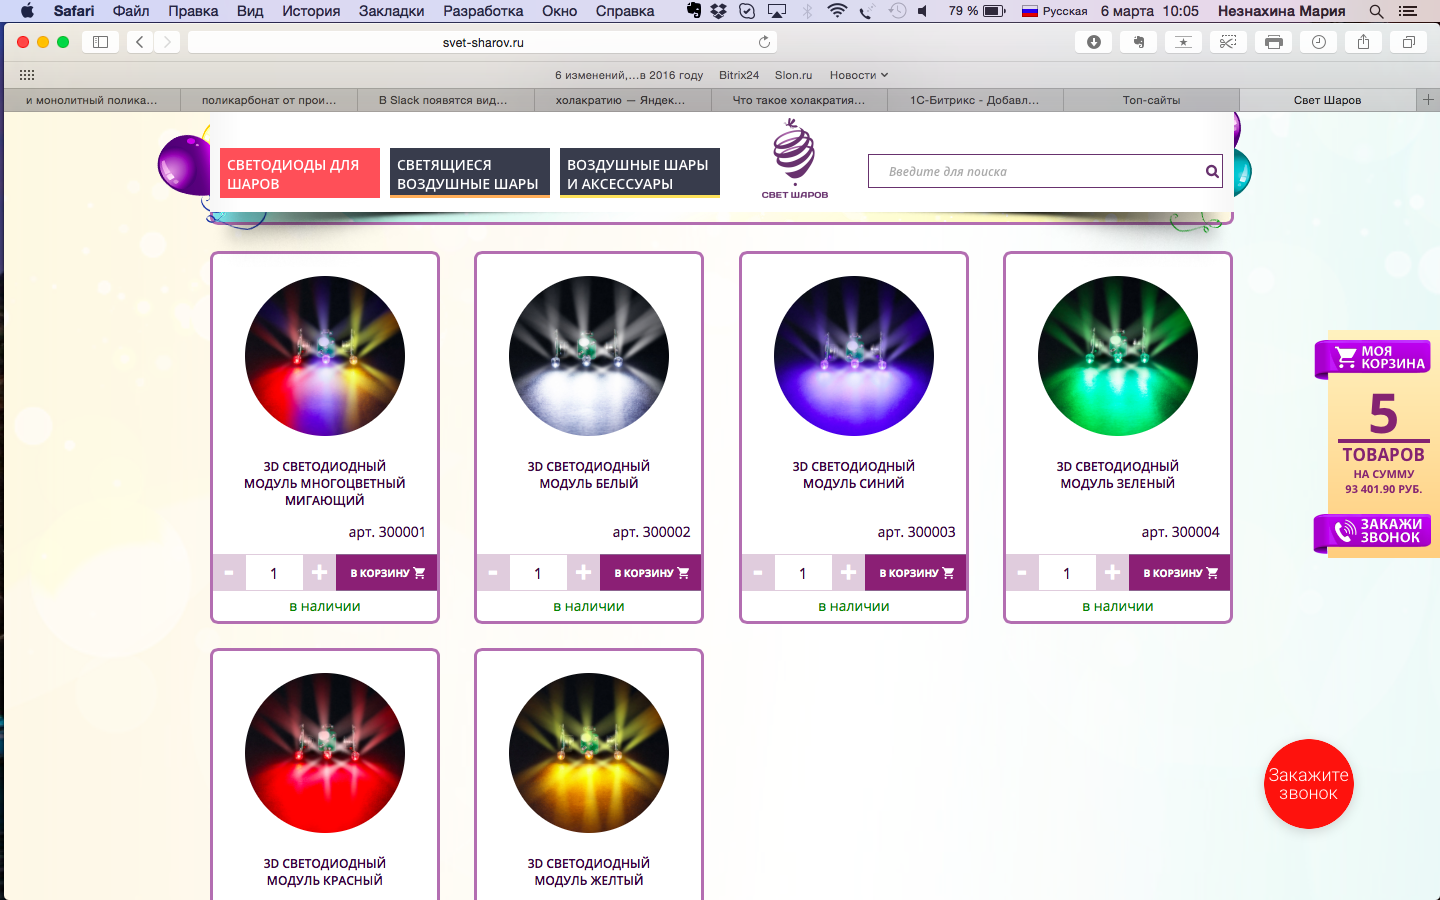Add артикул 300002 to cart

tap(651, 573)
